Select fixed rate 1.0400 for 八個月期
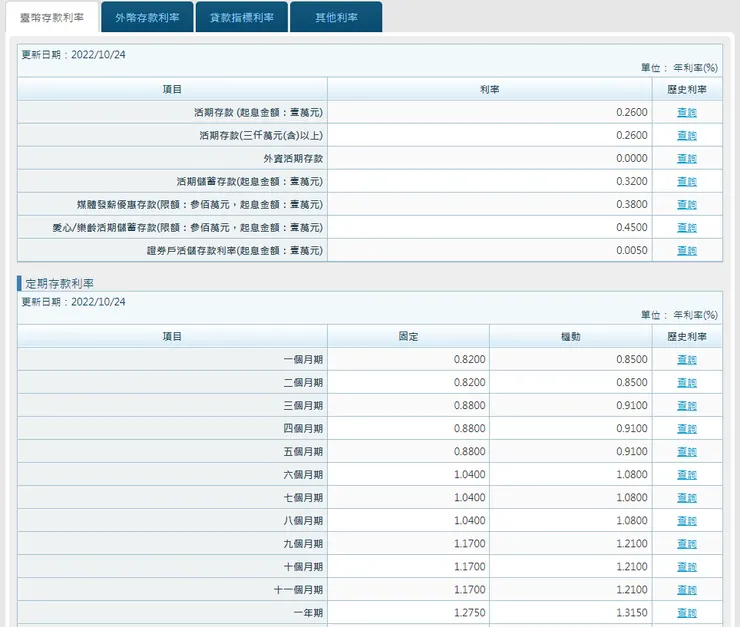 pos(470,521)
